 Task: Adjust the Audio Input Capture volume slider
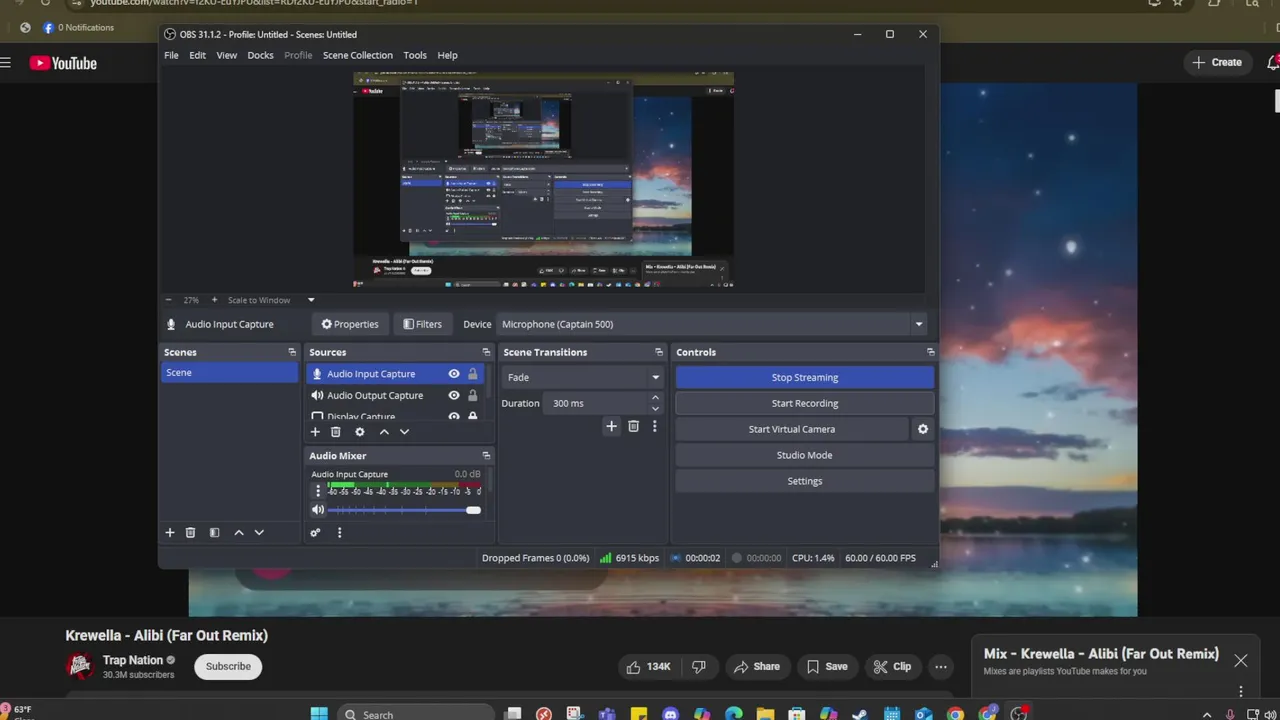coord(404,510)
